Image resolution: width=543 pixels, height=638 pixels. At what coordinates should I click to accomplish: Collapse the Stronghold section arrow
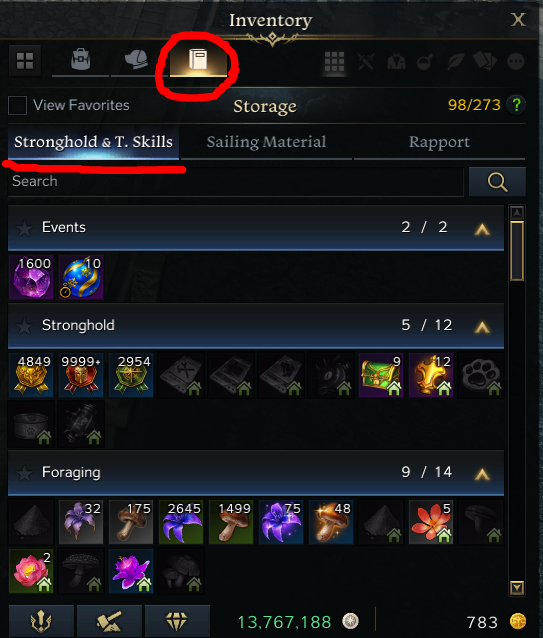click(x=482, y=327)
